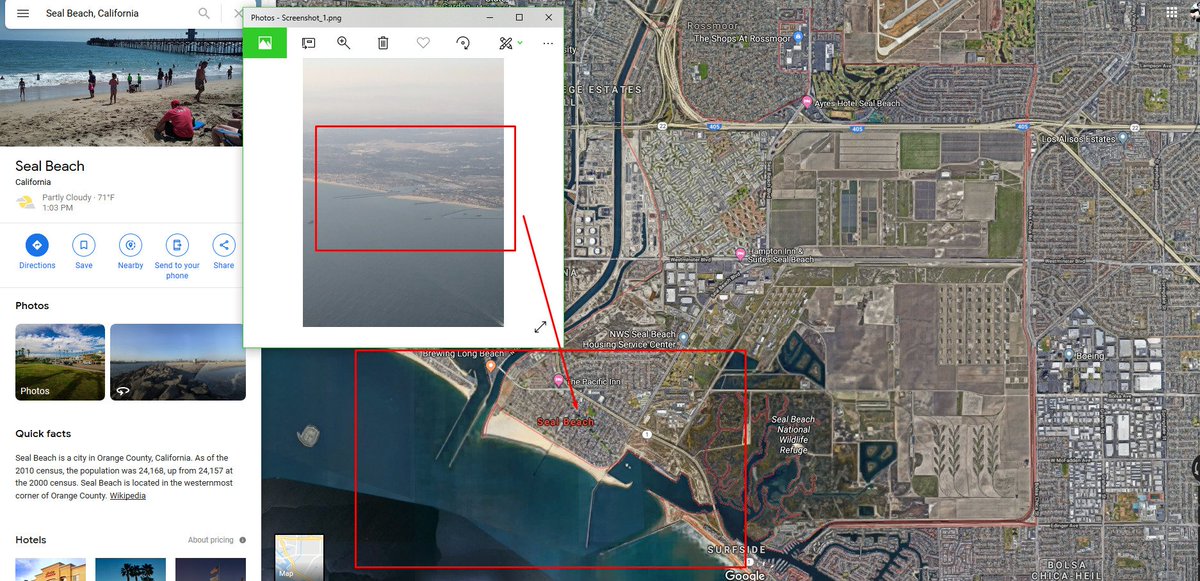The image size is (1200, 581).
Task: Close the Photos window
Action: pyautogui.click(x=548, y=17)
